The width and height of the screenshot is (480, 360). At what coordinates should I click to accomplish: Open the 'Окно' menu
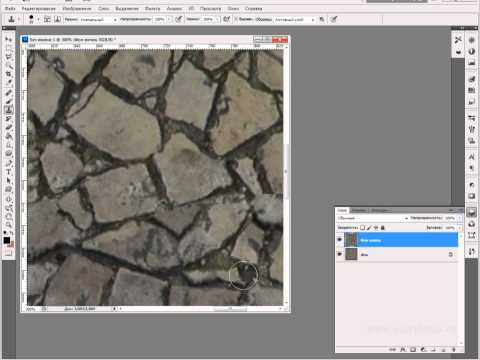[x=233, y=8]
